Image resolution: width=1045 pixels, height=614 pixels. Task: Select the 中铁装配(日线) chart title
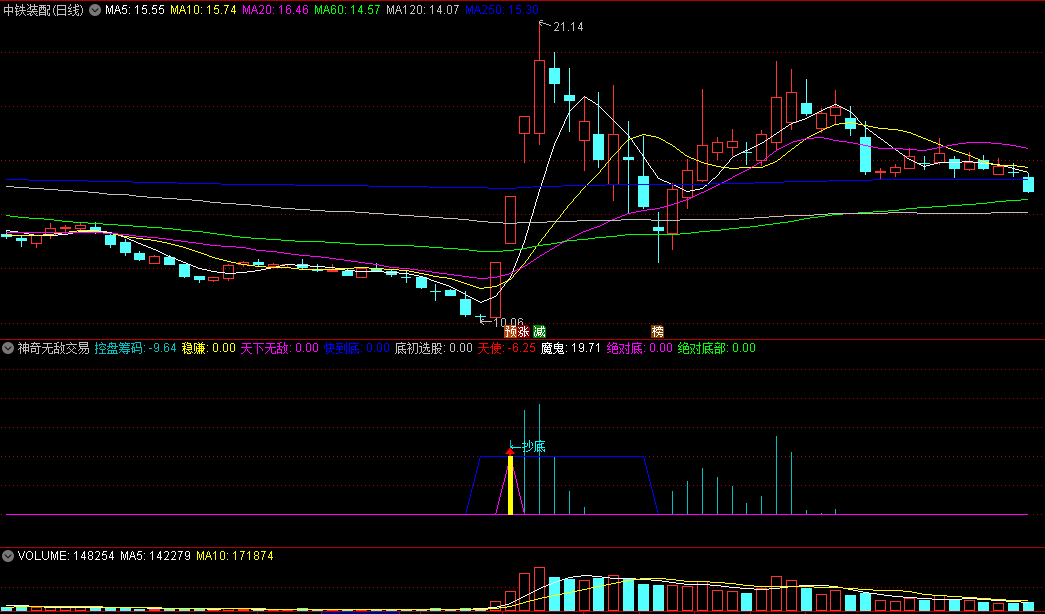click(x=44, y=11)
